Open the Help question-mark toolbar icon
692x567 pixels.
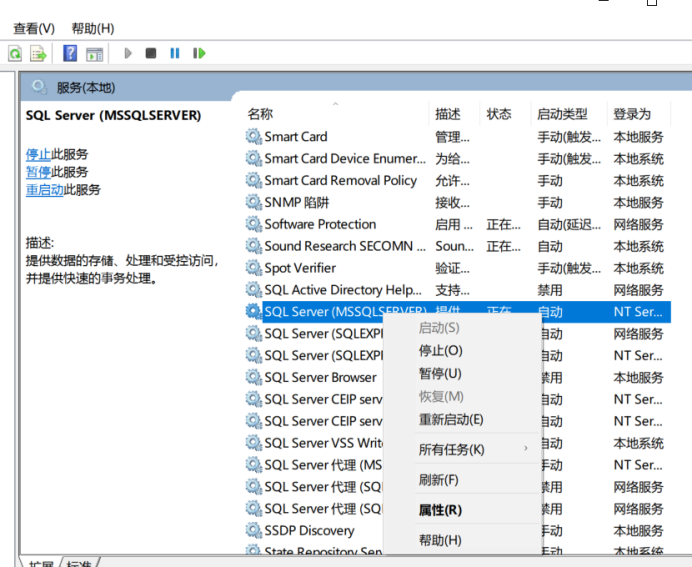[70, 53]
